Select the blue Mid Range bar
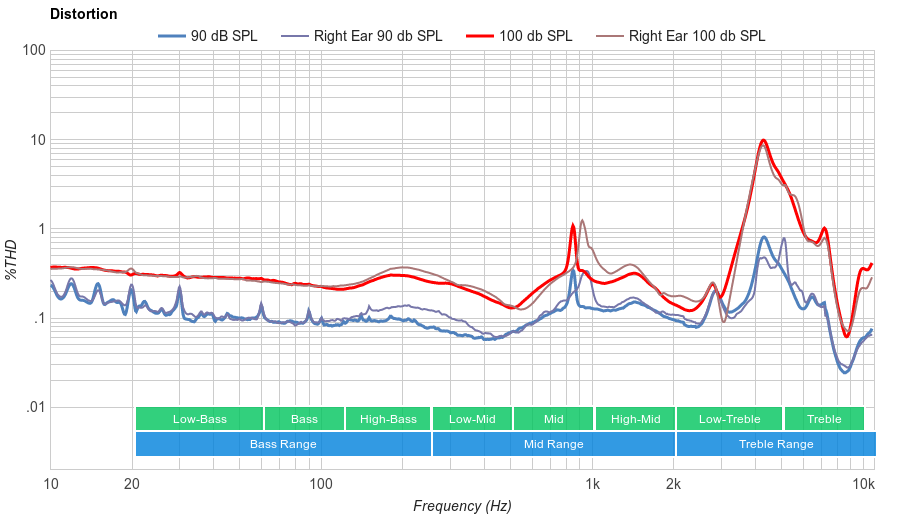Image resolution: width=900 pixels, height=520 pixels. (553, 444)
